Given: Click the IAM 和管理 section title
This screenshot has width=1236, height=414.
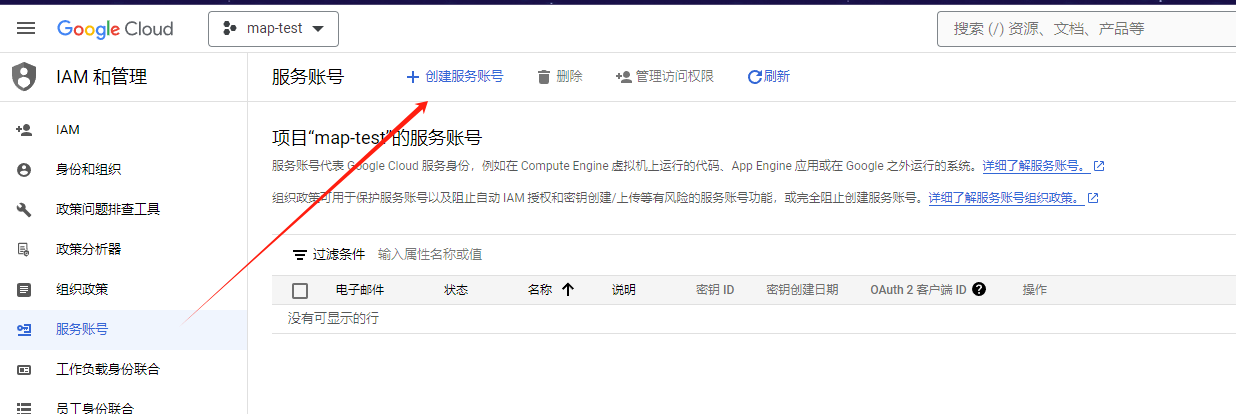Looking at the screenshot, I should 102,77.
